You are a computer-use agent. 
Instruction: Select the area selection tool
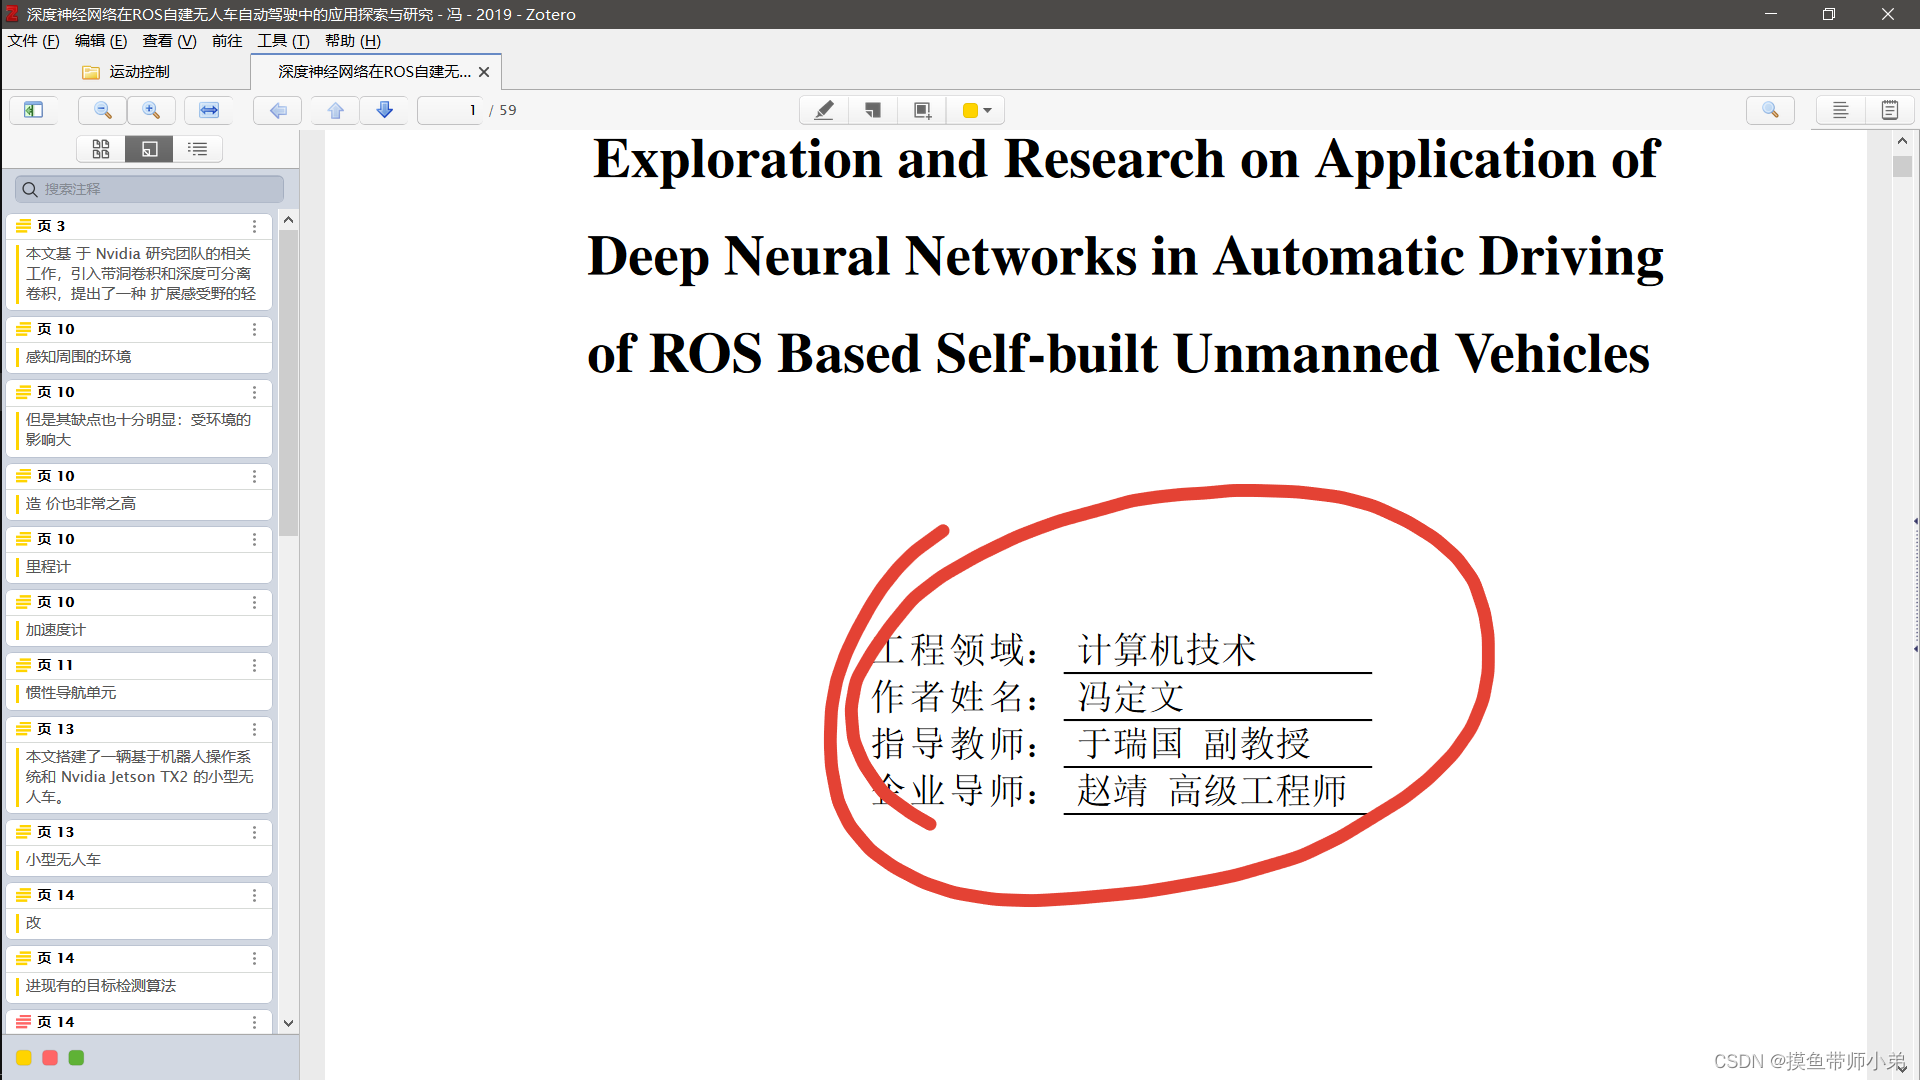(922, 110)
